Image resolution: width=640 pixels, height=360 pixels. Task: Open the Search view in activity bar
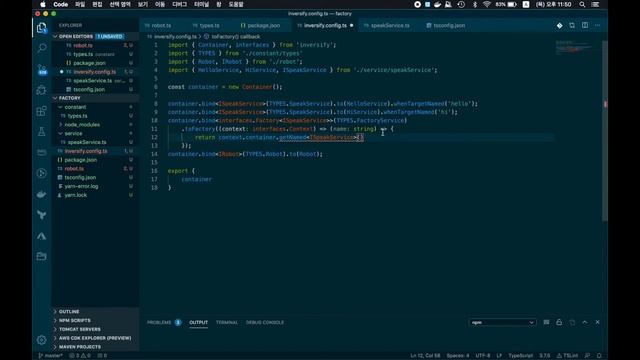pyautogui.click(x=42, y=48)
